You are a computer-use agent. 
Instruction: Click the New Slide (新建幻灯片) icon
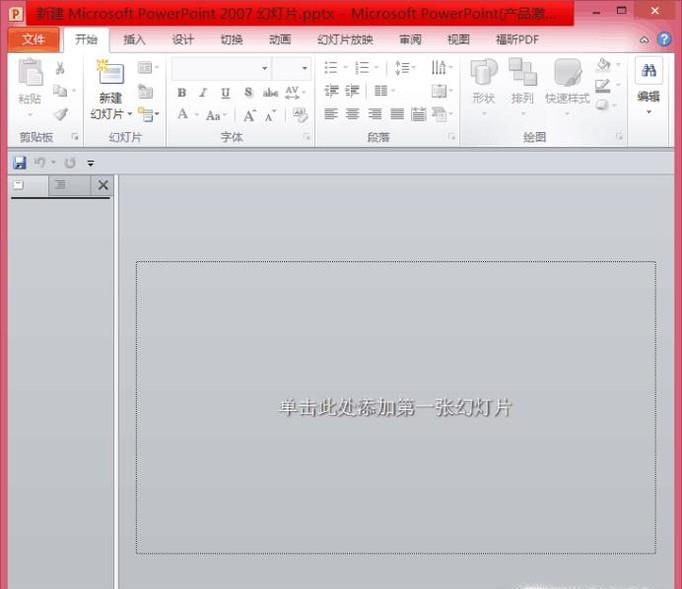click(x=110, y=76)
